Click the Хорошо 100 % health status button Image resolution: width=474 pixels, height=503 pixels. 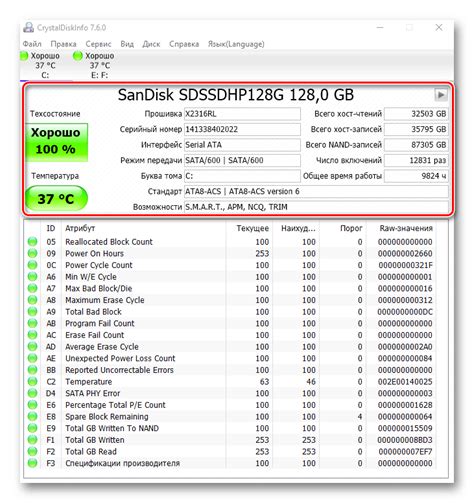tap(56, 142)
